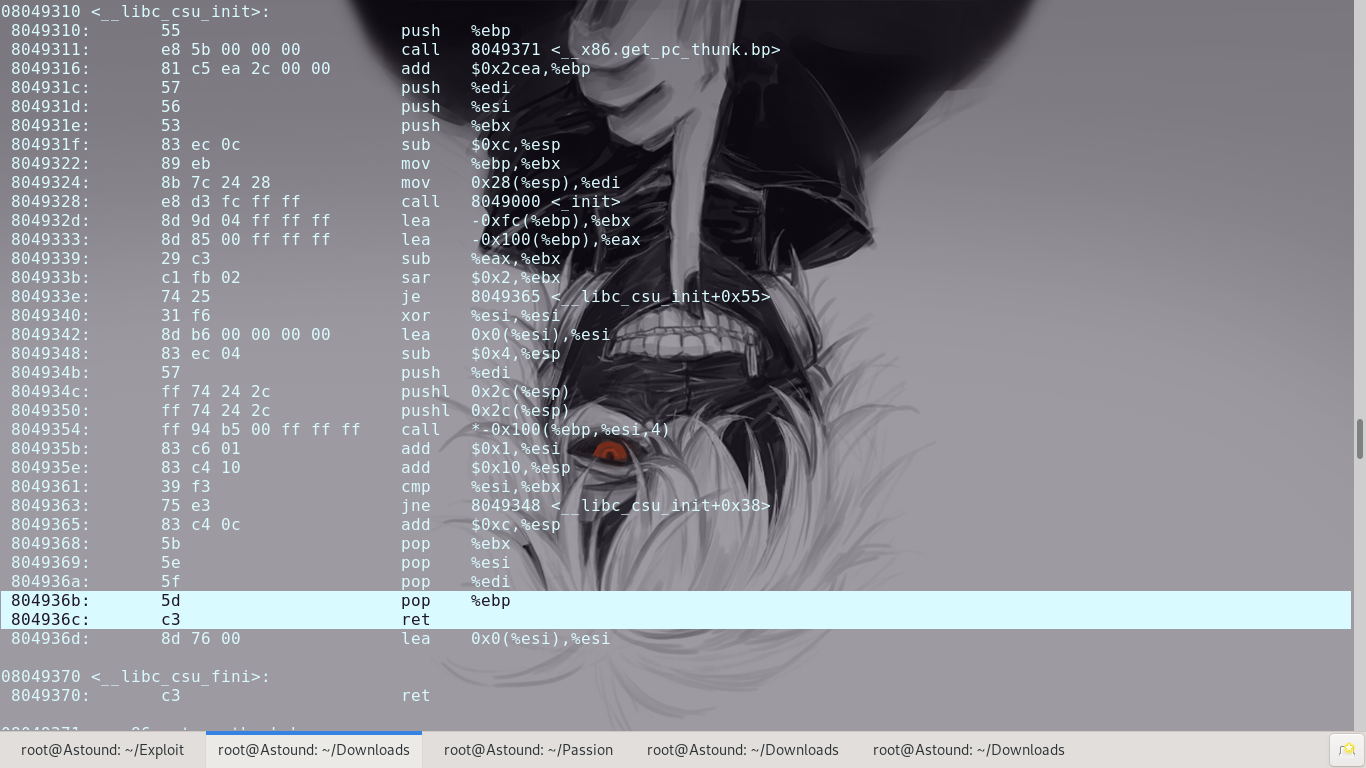This screenshot has width=1366, height=768.
Task: Click the sar $0x2,%ebx instruction
Action: tap(480, 278)
